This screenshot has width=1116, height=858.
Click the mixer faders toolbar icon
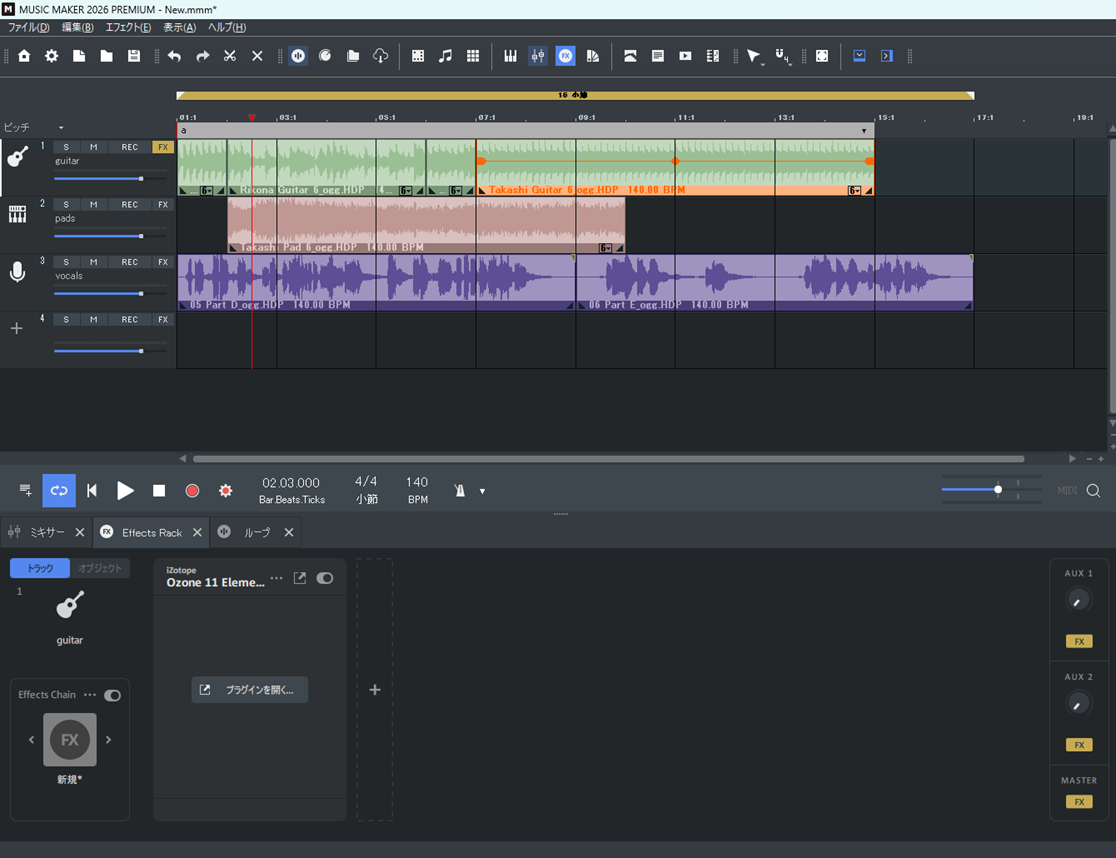[538, 56]
